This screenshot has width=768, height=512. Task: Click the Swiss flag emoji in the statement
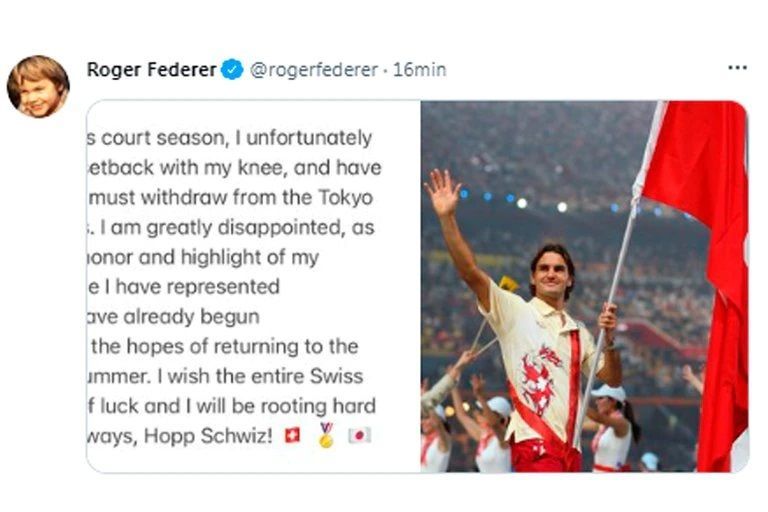[292, 436]
